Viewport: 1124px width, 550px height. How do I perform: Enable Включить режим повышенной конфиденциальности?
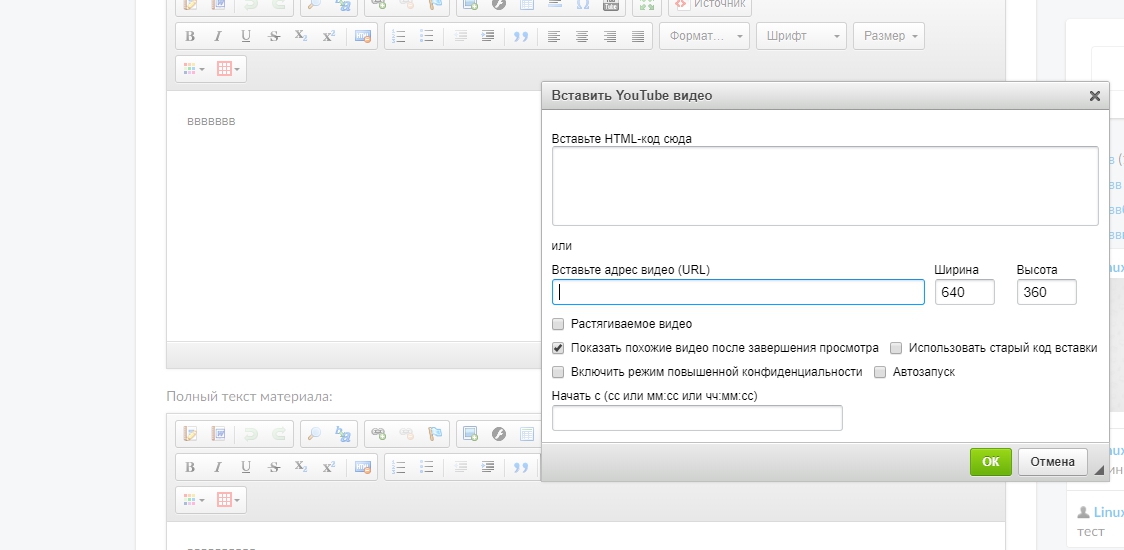[558, 372]
